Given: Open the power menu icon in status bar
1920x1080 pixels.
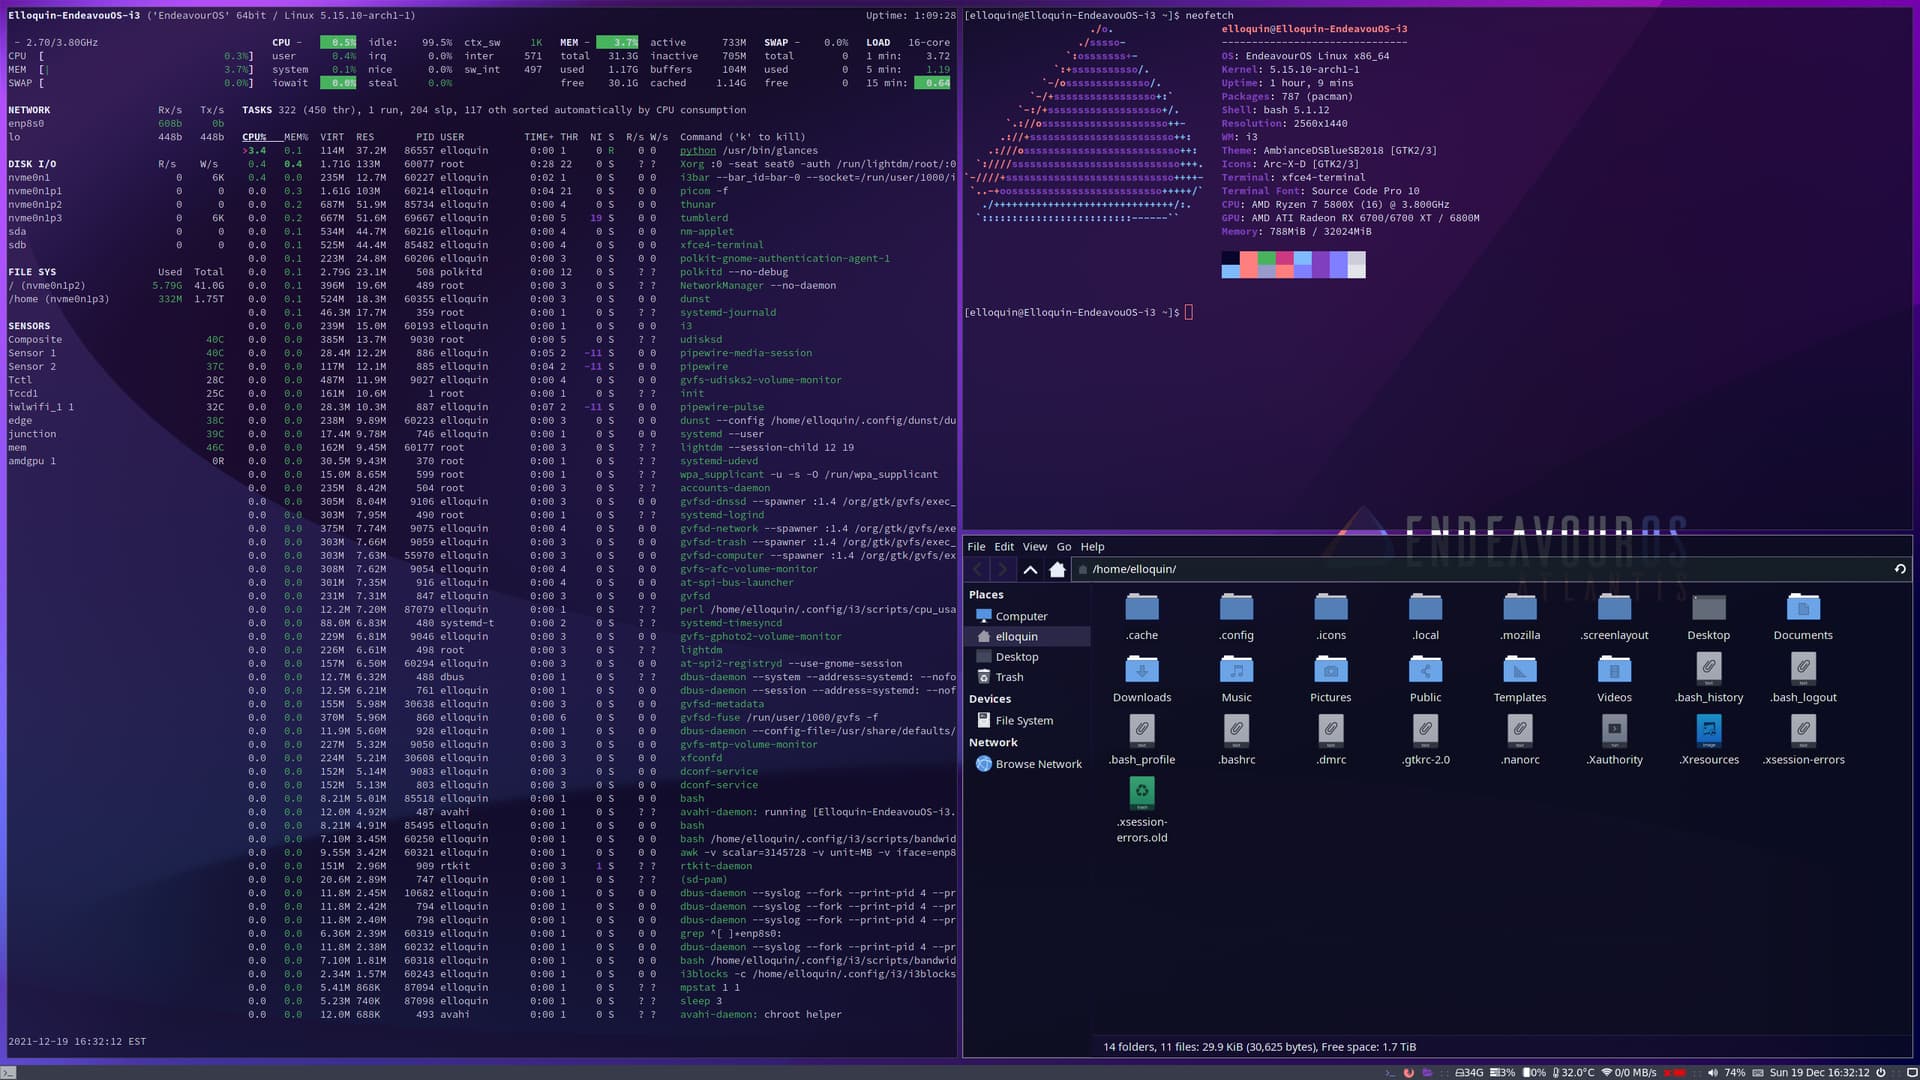Looking at the screenshot, I should (x=1880, y=1073).
